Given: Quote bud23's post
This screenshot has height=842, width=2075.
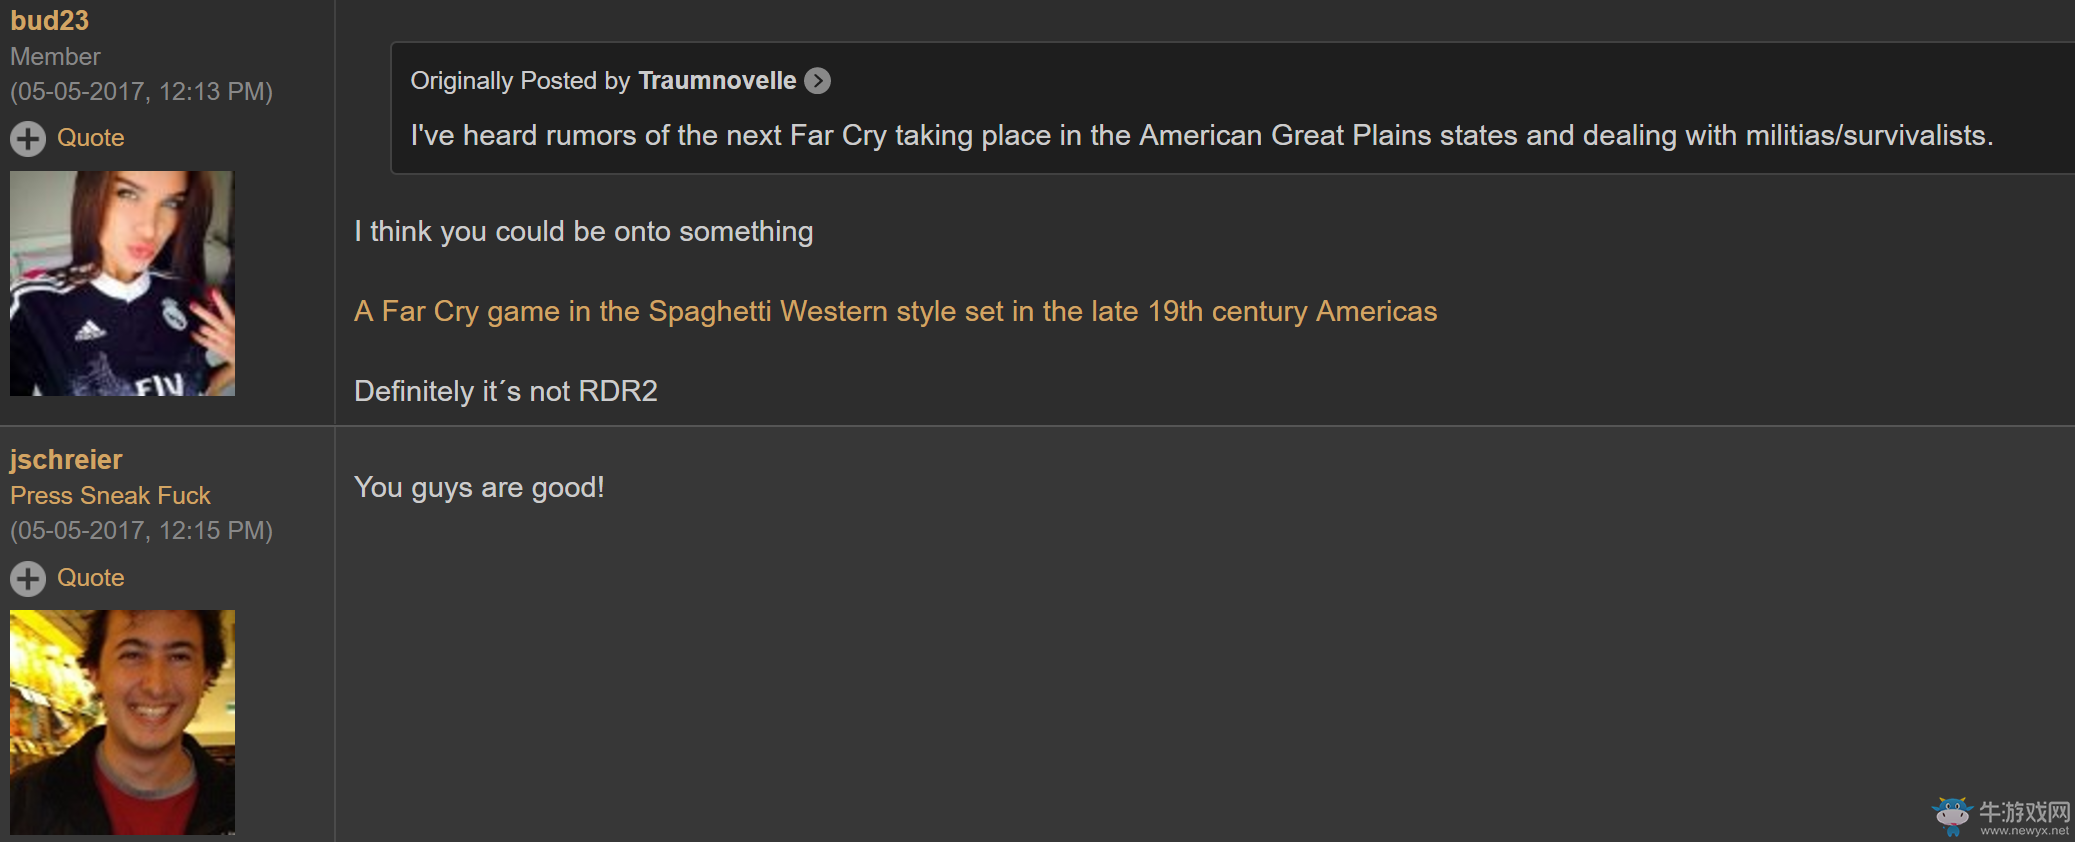Looking at the screenshot, I should pyautogui.click(x=90, y=138).
